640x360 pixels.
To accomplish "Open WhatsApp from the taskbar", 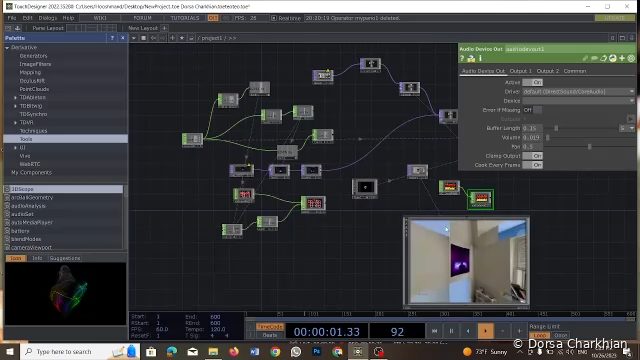I will click(x=296, y=351).
